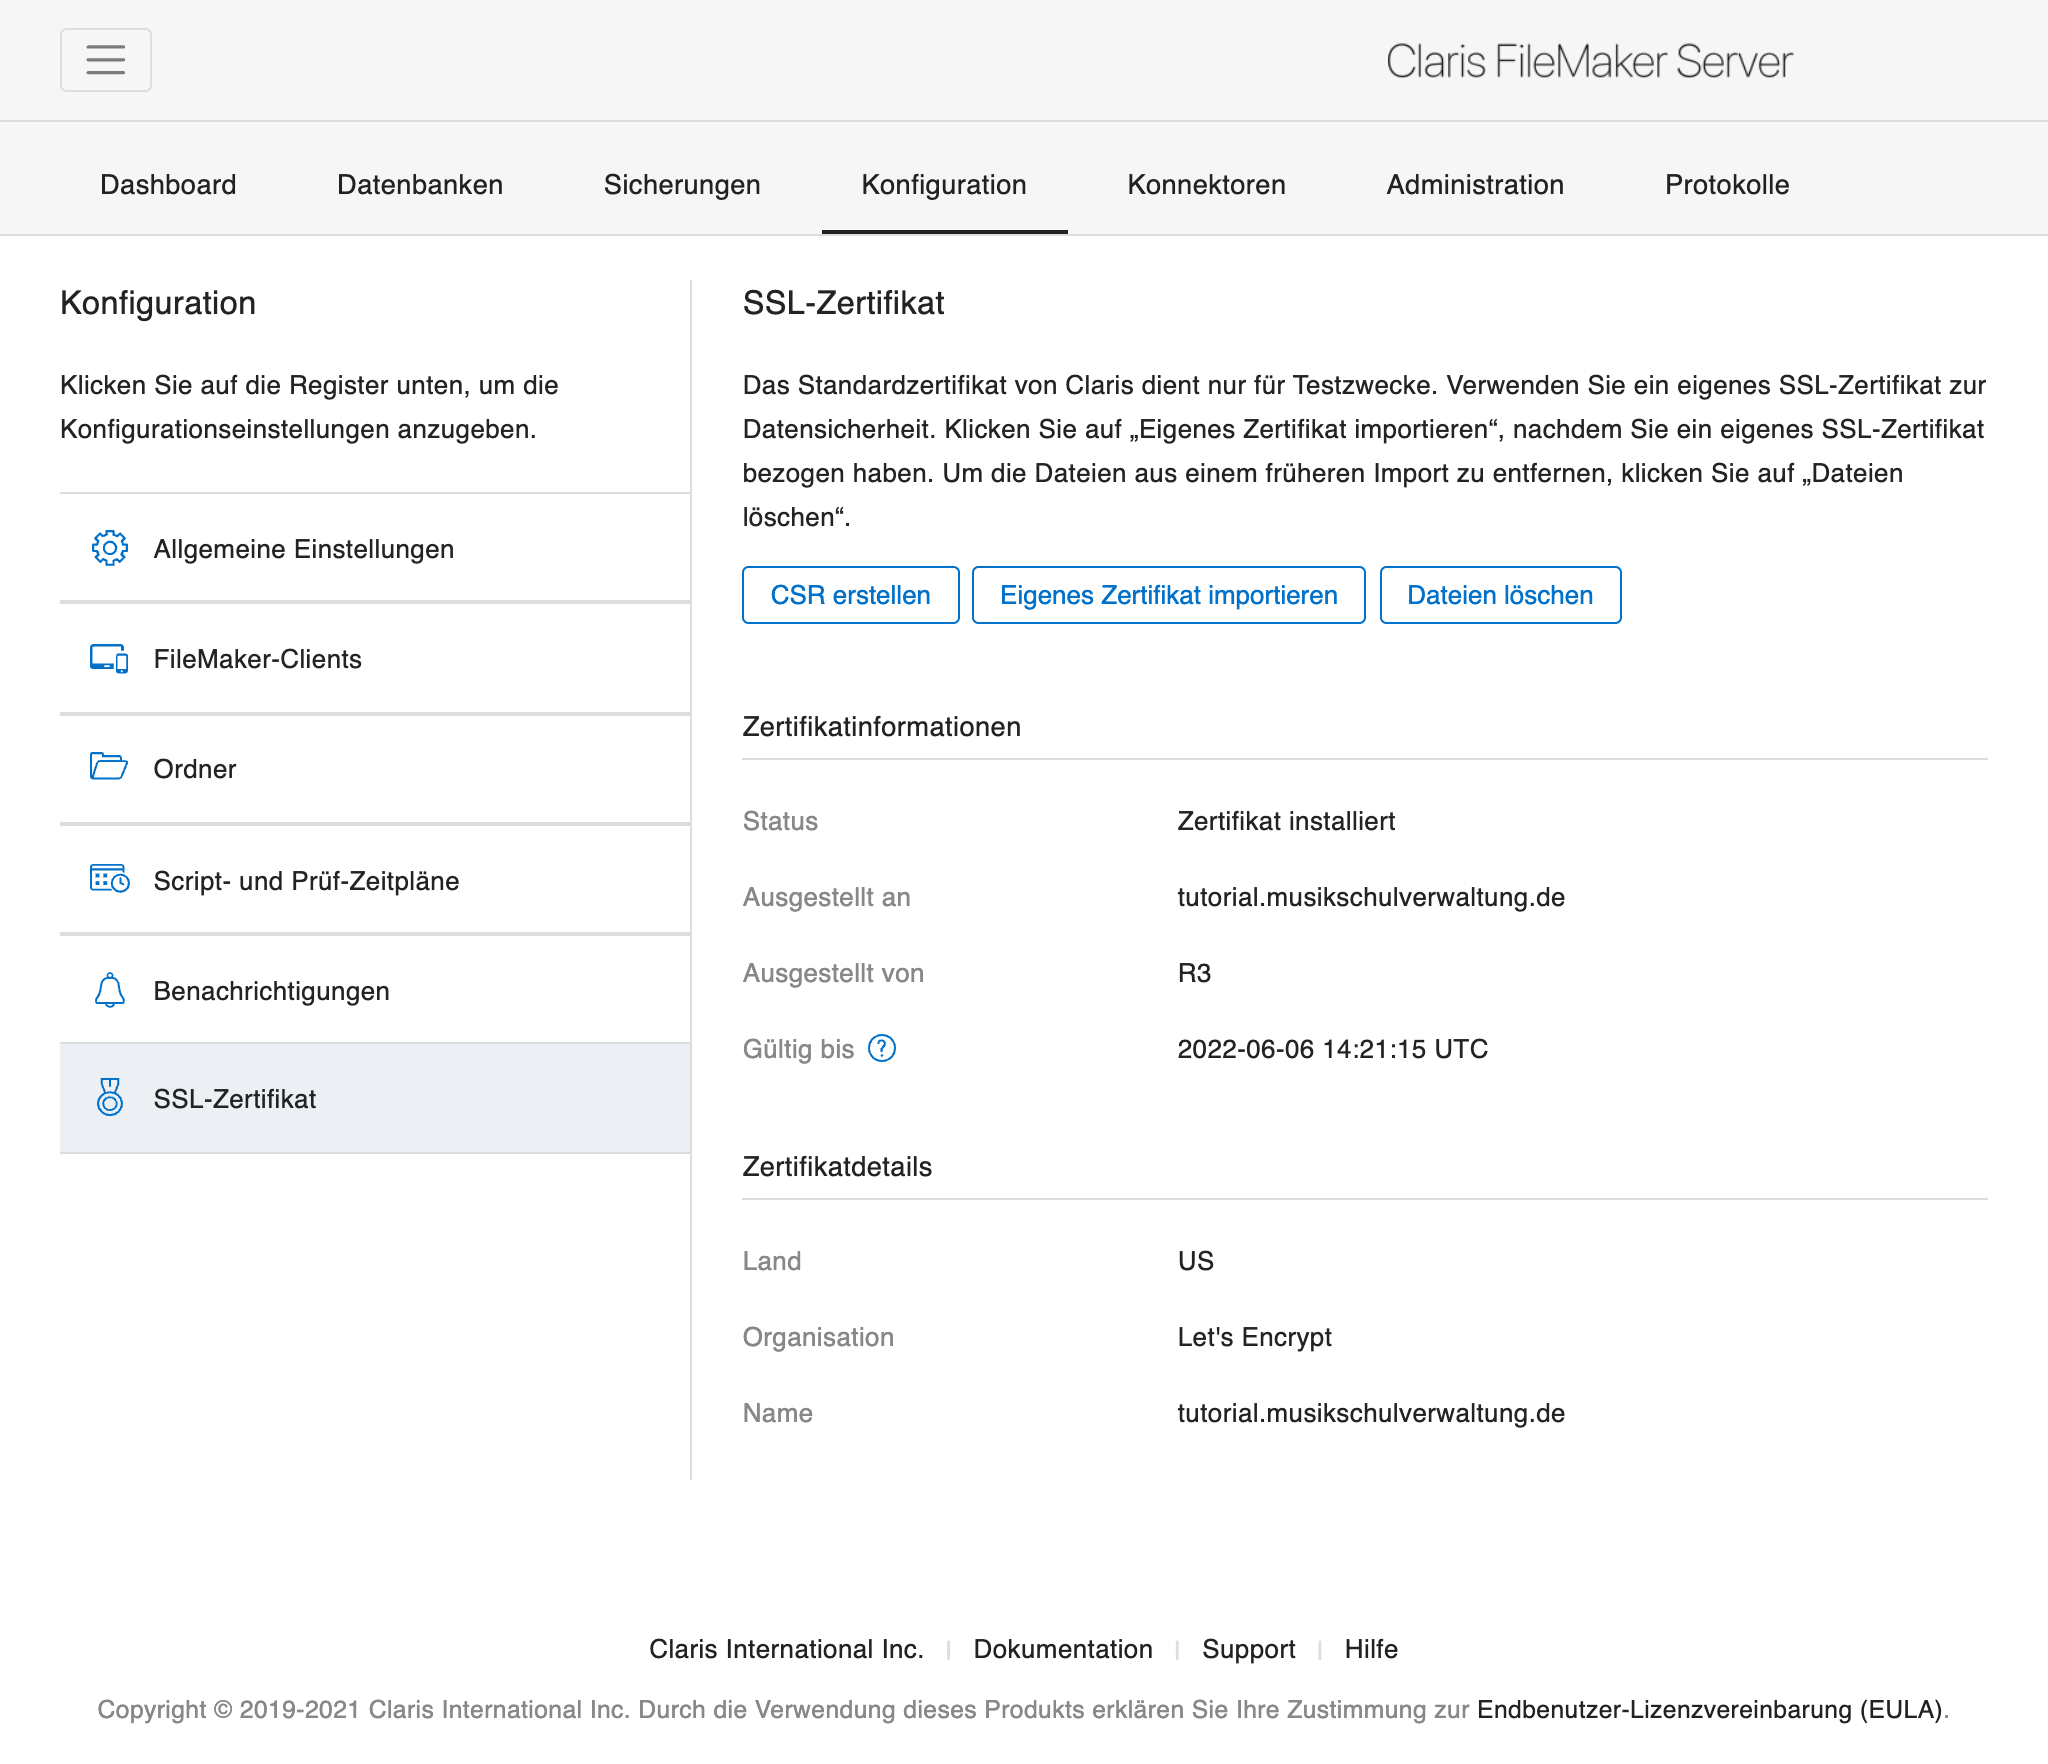Click the devices icon beside FileMaker-Clients
The width and height of the screenshot is (2048, 1764).
[110, 659]
